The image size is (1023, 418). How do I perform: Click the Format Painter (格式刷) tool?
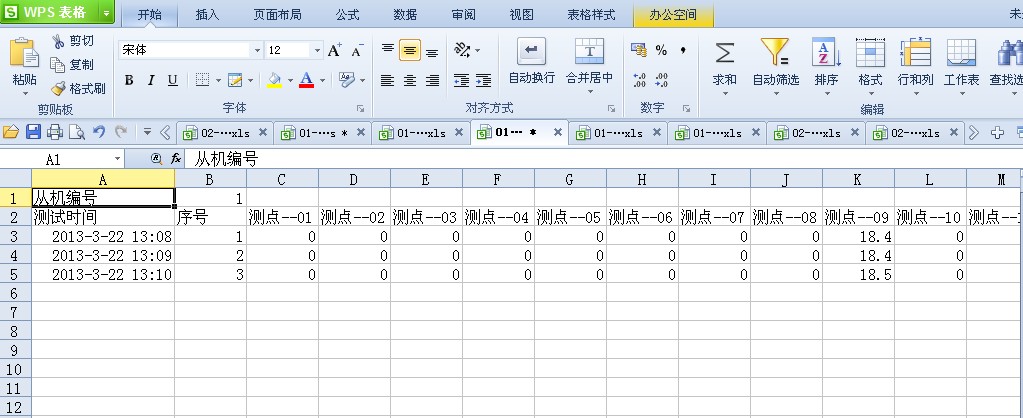tap(78, 88)
